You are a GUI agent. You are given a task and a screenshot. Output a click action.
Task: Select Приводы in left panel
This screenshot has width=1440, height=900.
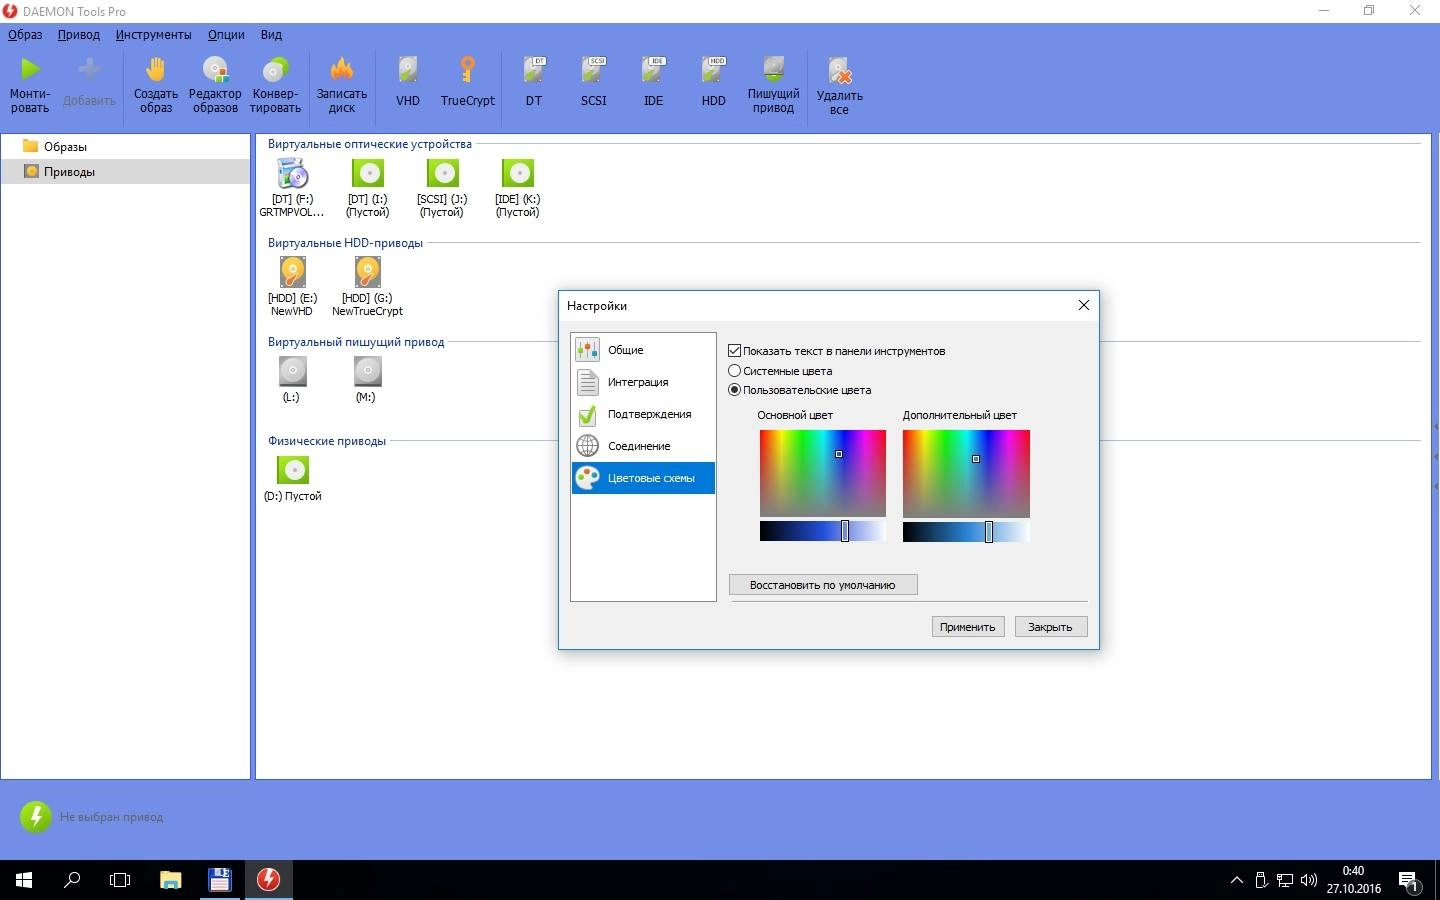[125, 171]
